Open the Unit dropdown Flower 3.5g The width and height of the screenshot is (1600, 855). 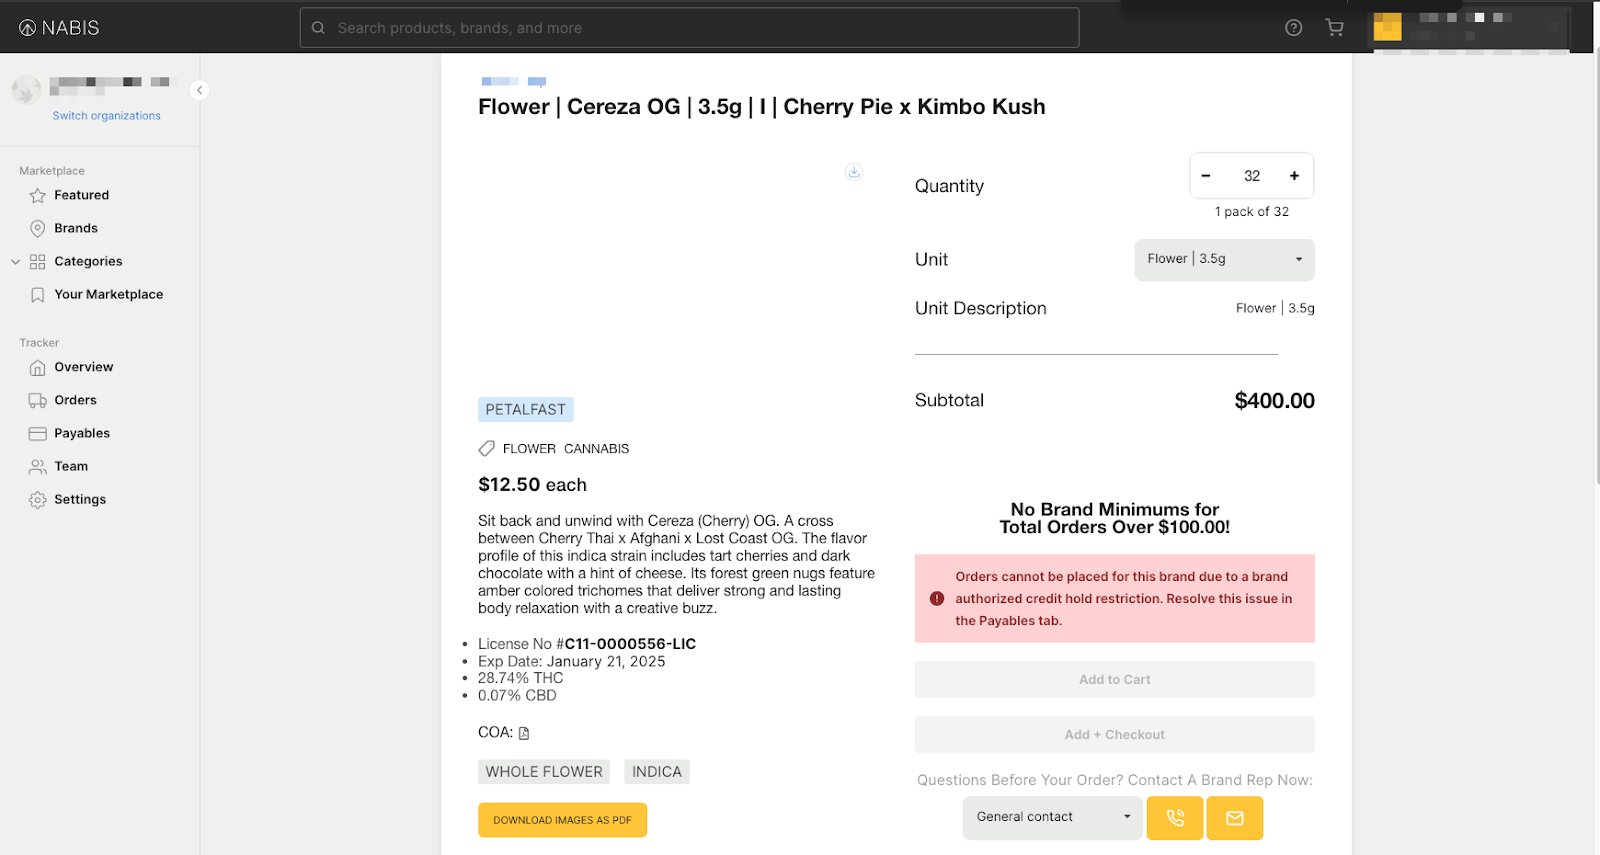[1223, 260]
